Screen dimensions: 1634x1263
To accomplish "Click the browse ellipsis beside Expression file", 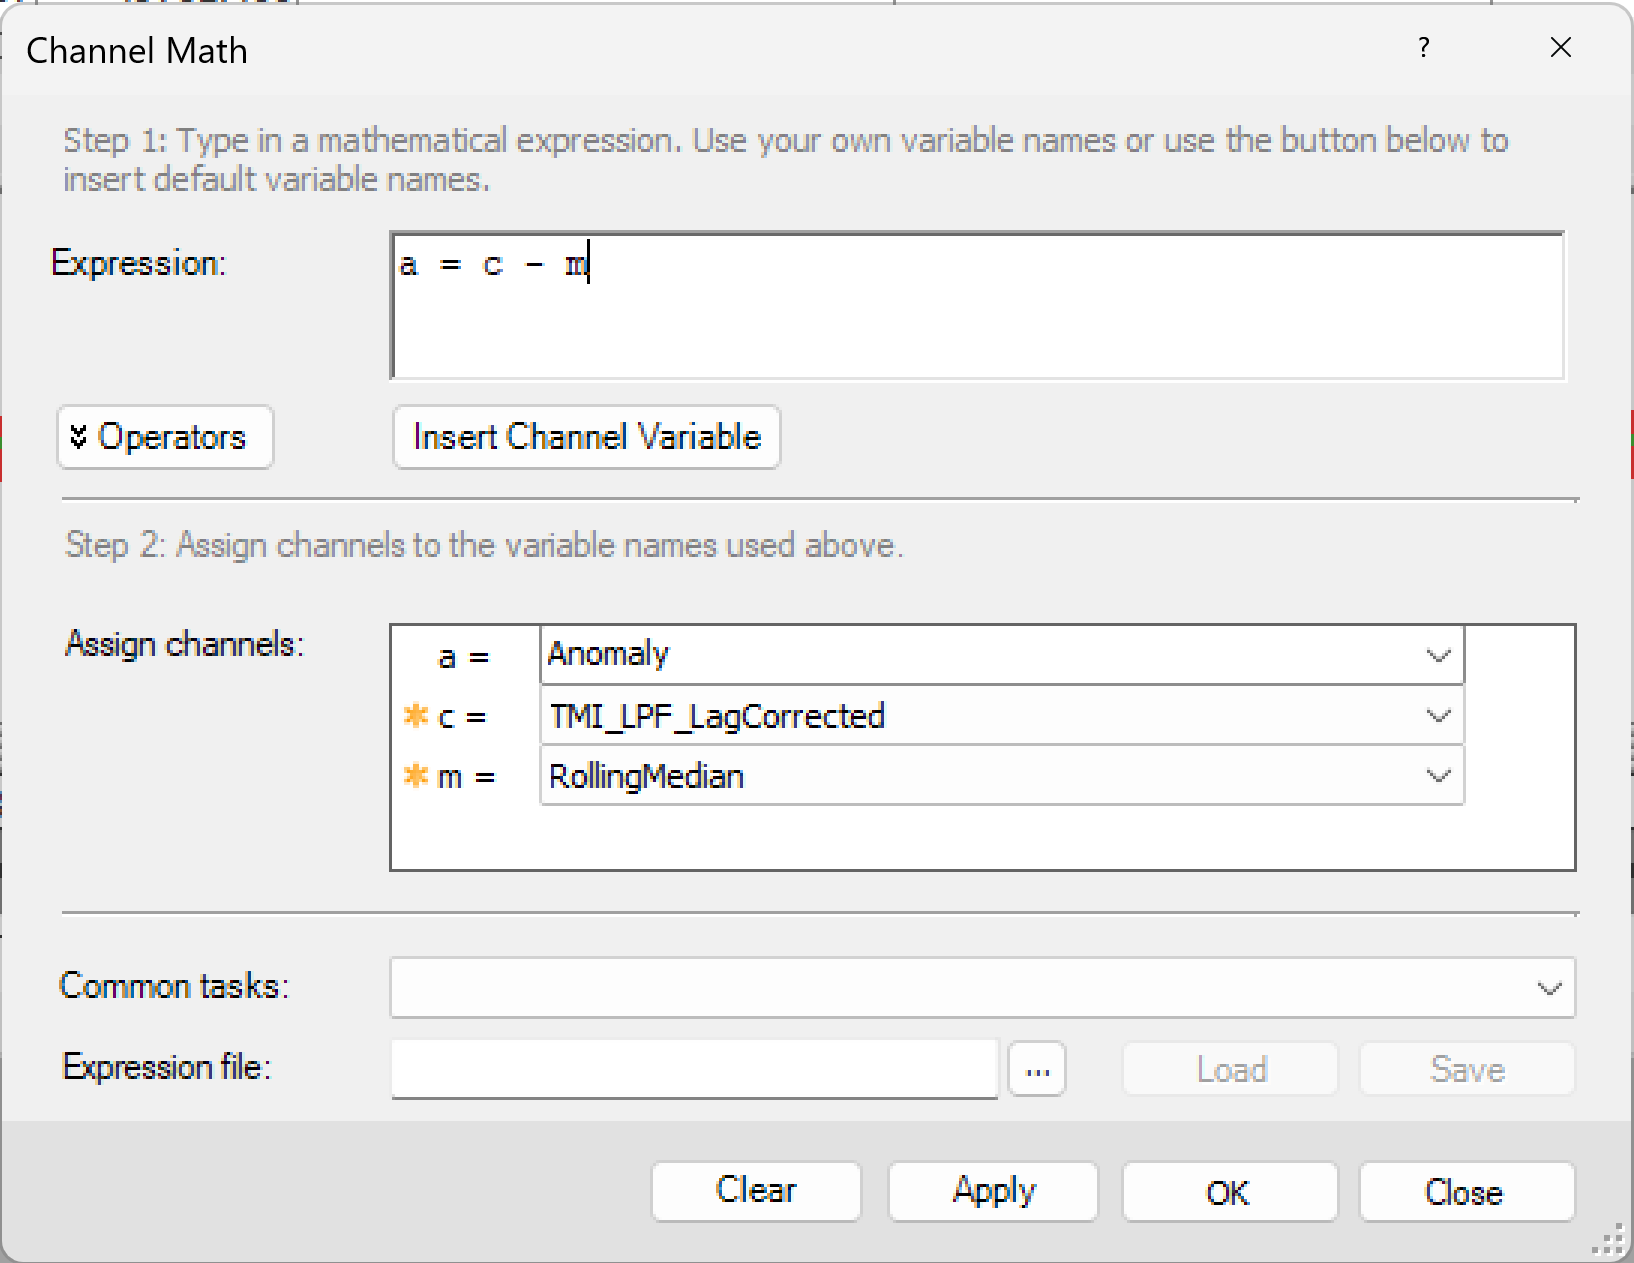I will pos(1036,1069).
